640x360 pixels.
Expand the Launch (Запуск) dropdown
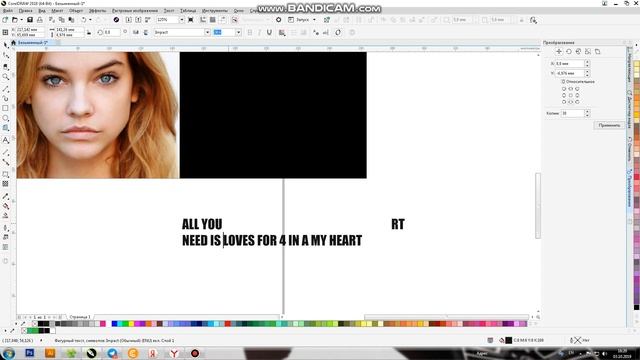point(314,20)
